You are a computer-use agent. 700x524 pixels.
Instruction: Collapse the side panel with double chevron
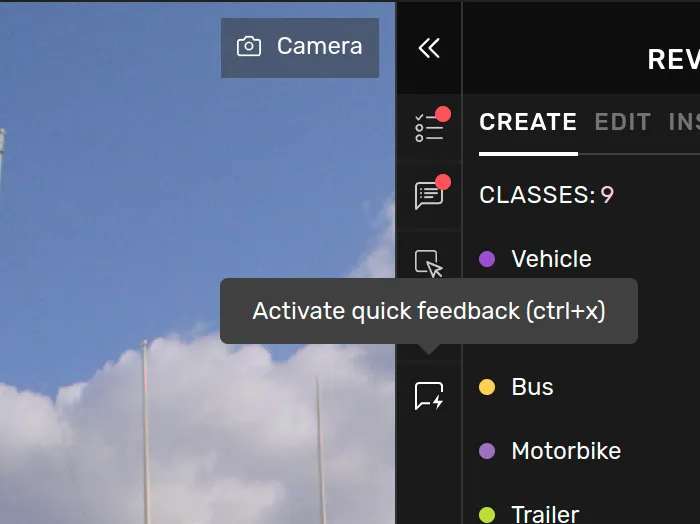tap(429, 48)
